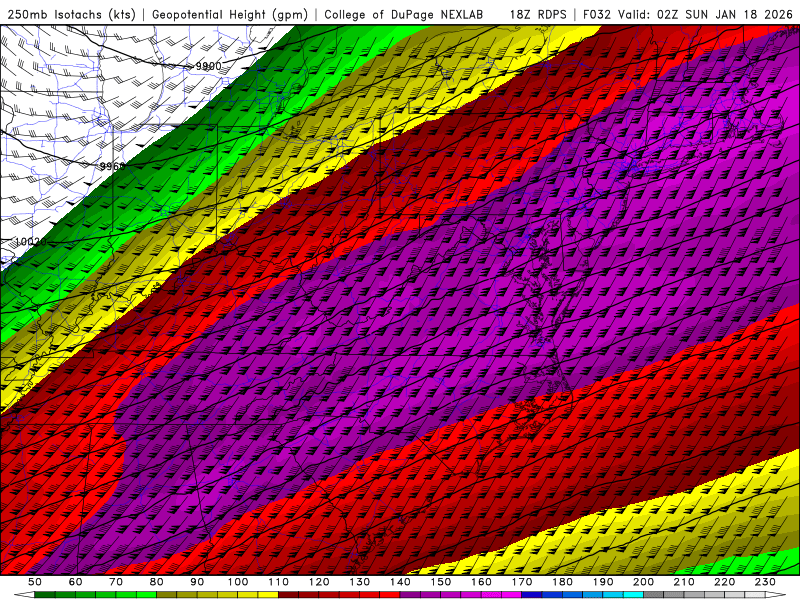Viewport: 800px width, 600px height.
Task: Click the 9900 height contour label
Action: point(209,66)
